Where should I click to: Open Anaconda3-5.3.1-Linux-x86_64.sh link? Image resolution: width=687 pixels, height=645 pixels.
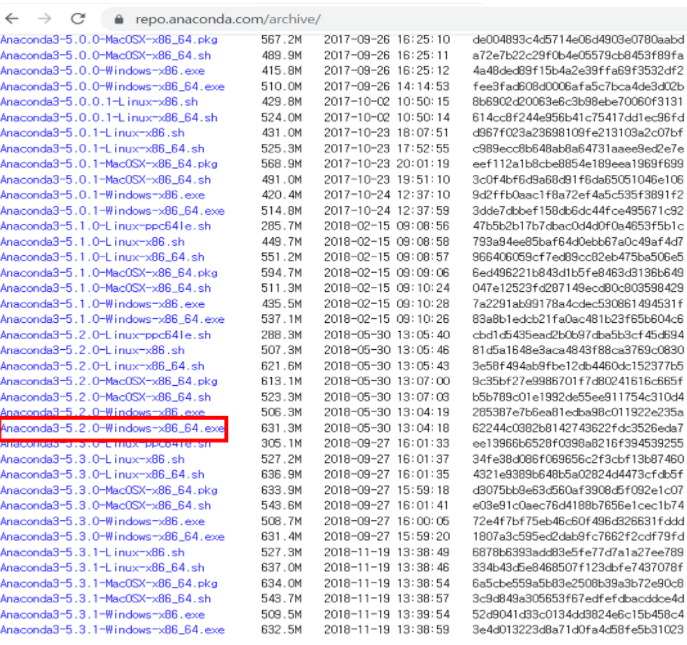coord(102,568)
